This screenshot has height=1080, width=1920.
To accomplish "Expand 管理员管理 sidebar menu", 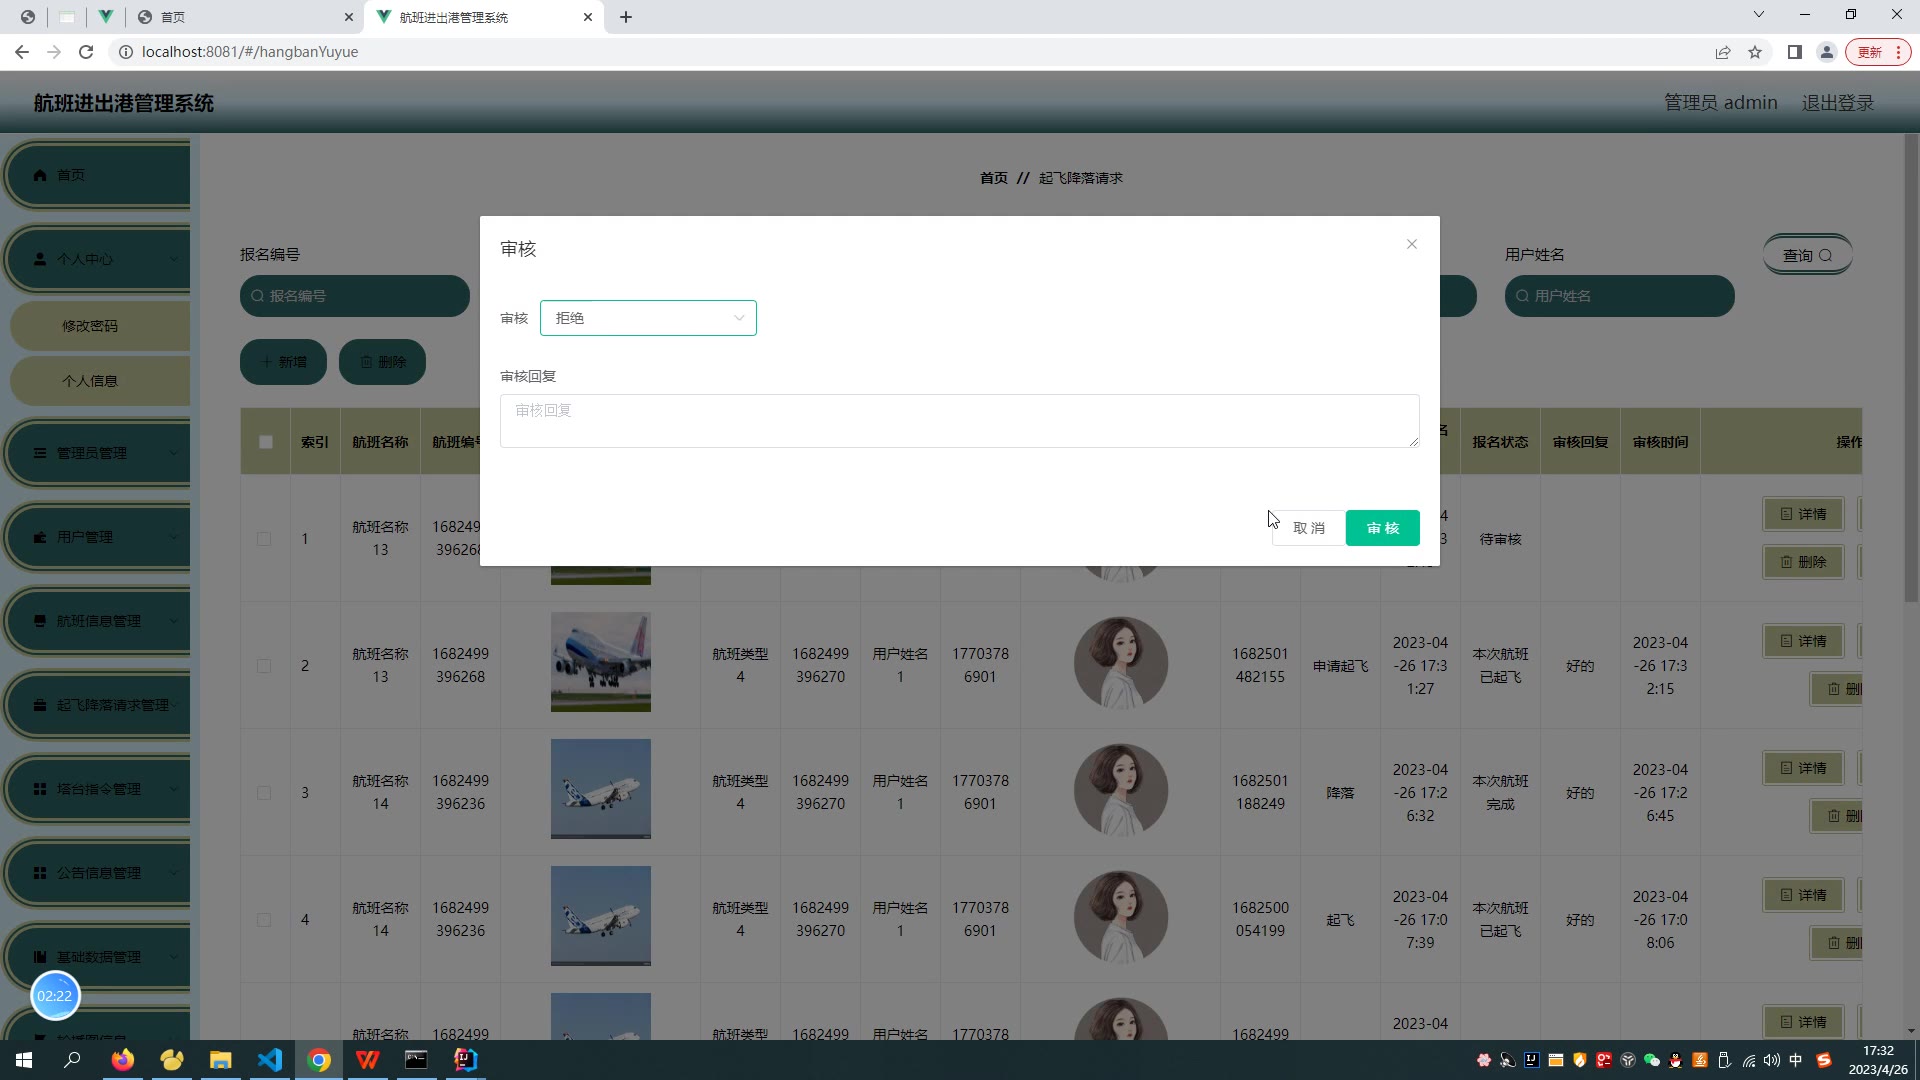I will [97, 453].
